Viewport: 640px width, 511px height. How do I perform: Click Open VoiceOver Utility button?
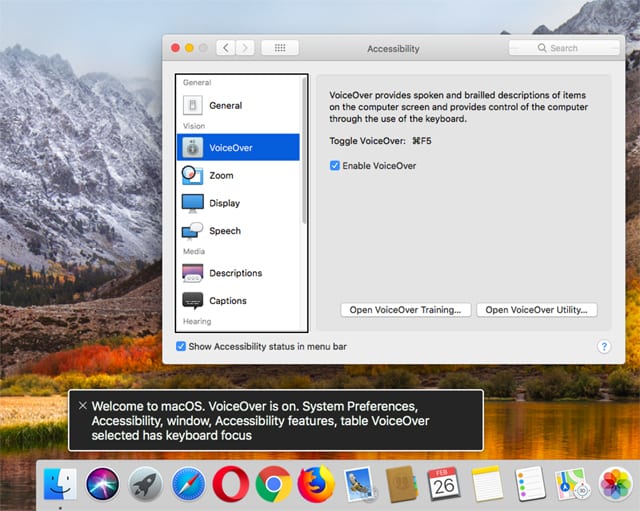click(x=536, y=310)
